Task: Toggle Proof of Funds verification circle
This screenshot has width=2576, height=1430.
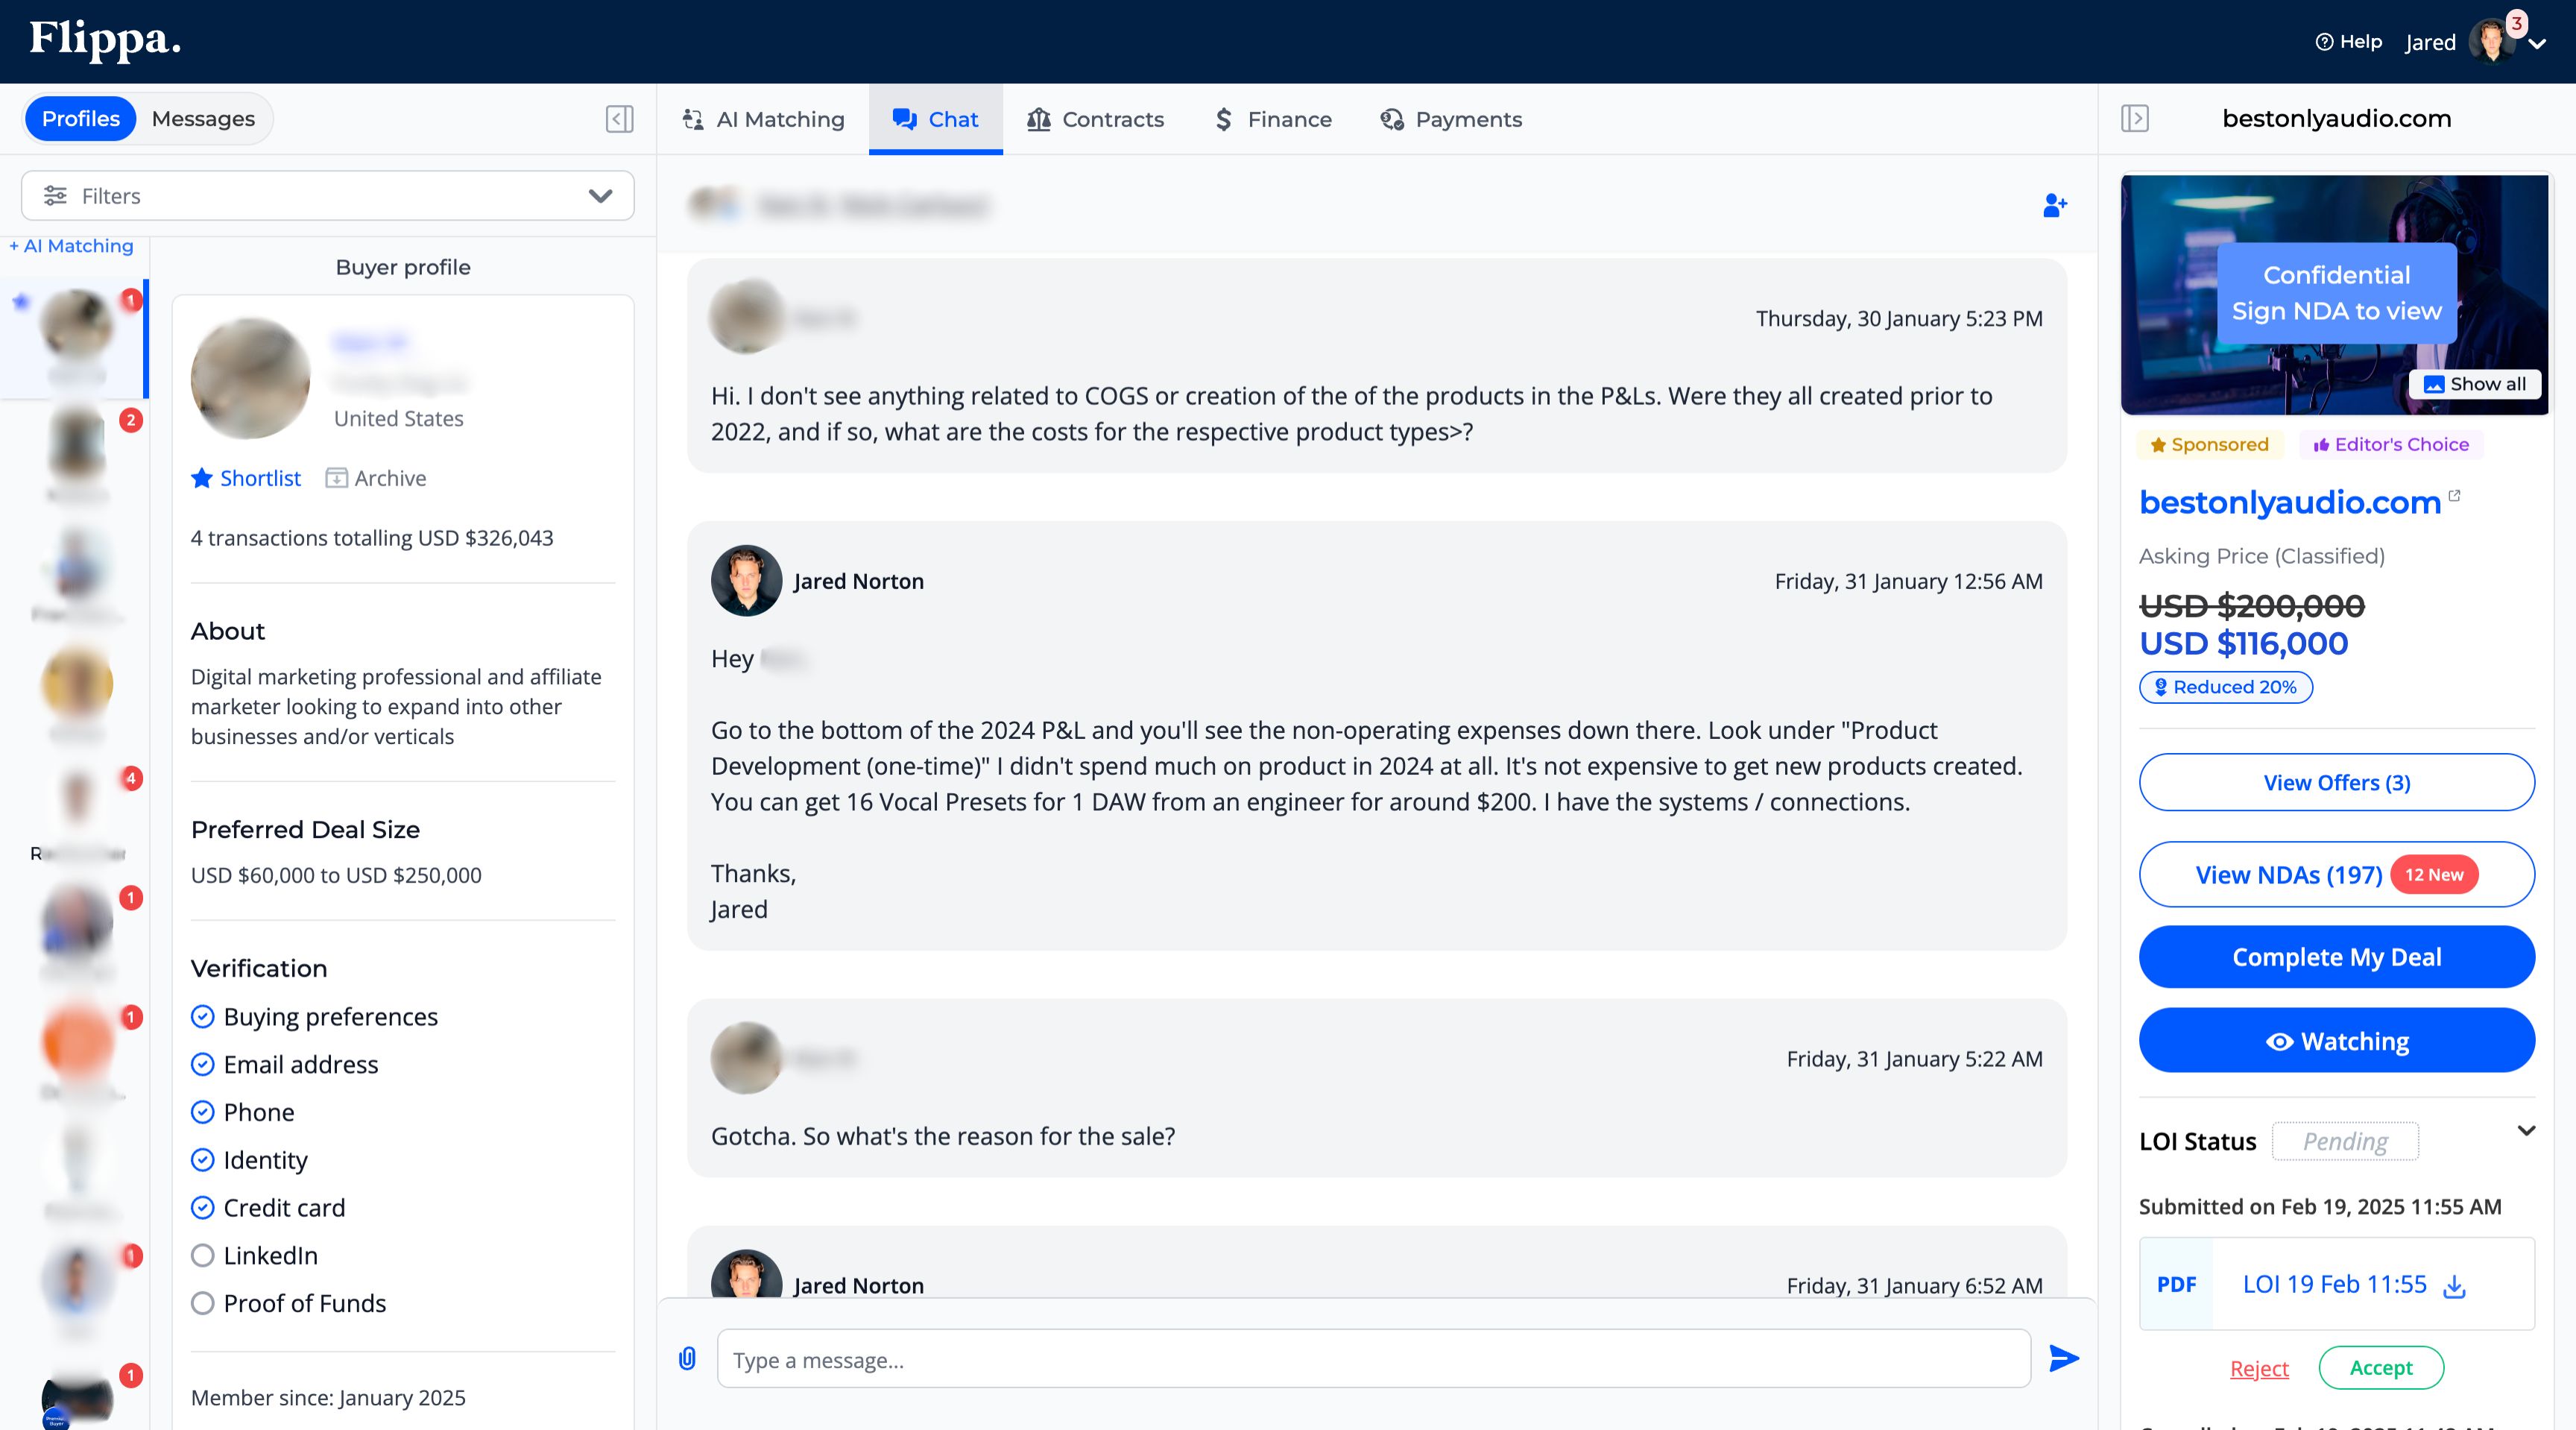Action: tap(202, 1303)
